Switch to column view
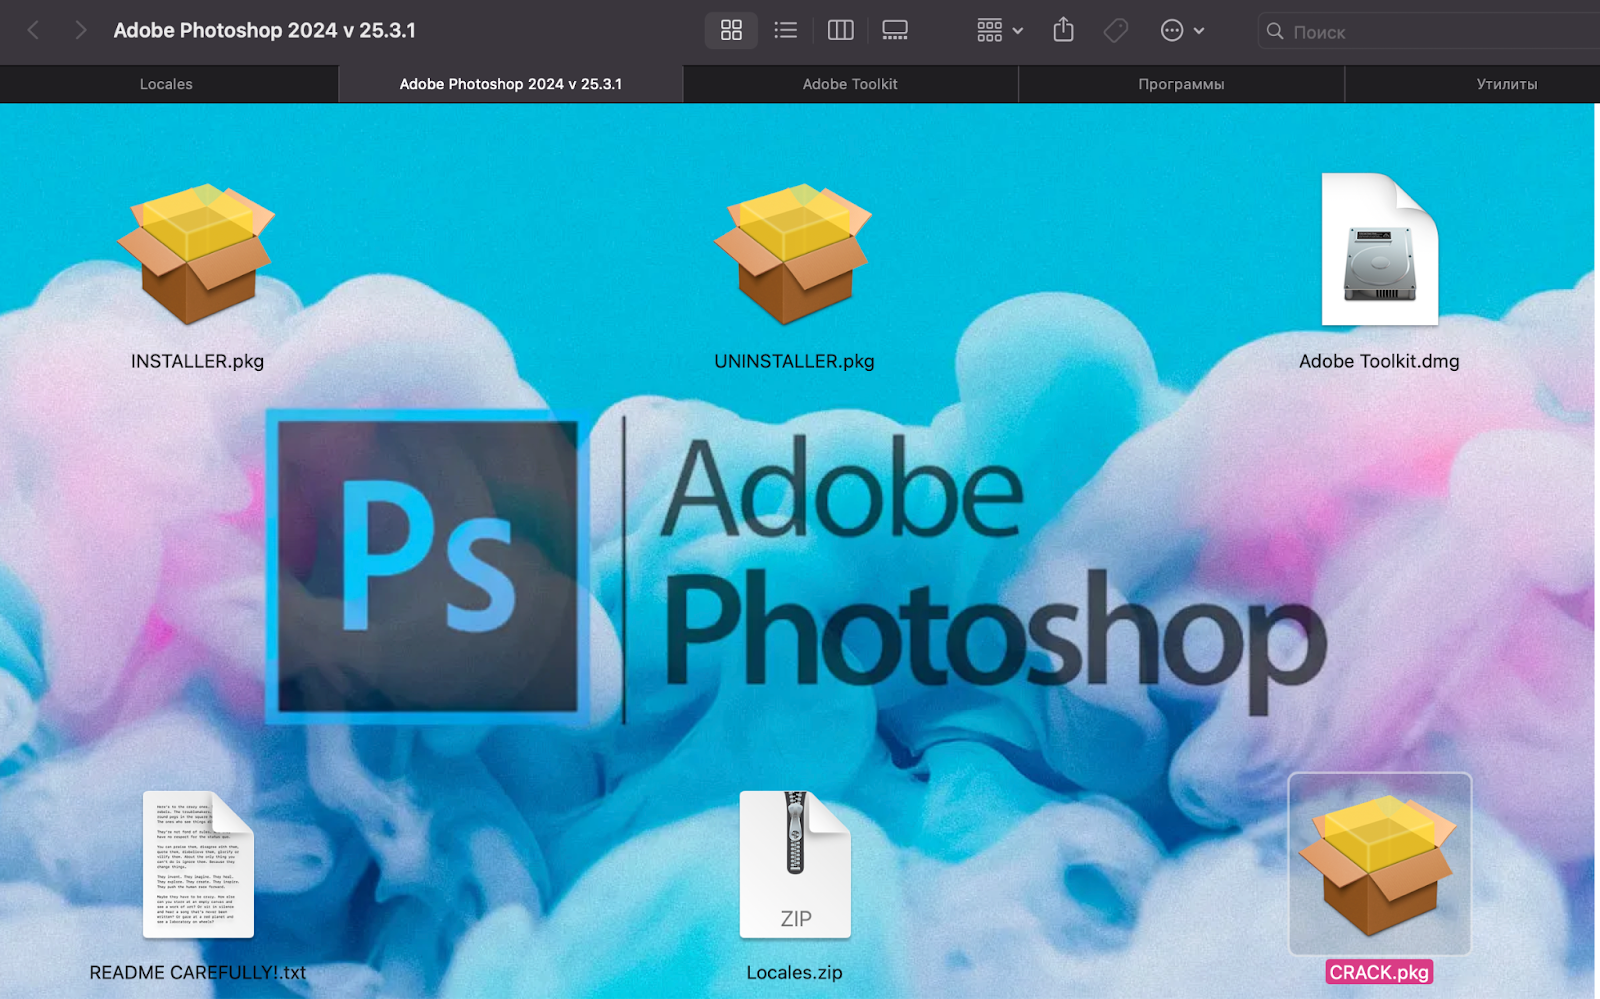 pos(841,30)
